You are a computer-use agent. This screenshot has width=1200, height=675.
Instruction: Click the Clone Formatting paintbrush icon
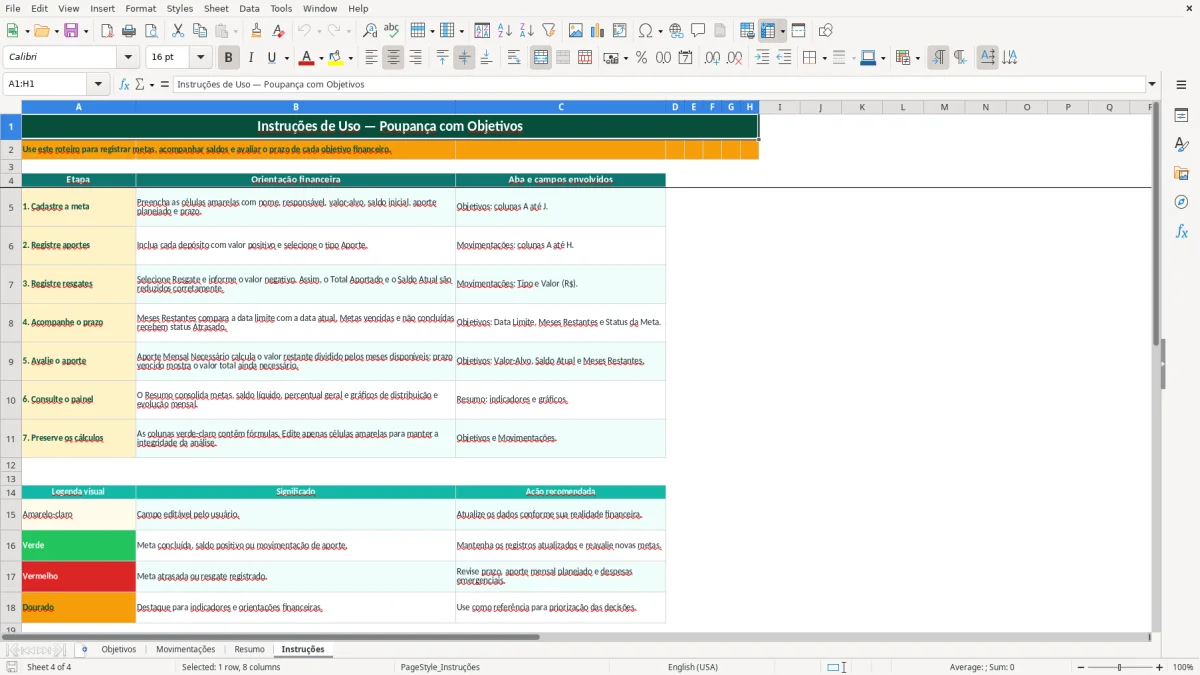[x=257, y=31]
